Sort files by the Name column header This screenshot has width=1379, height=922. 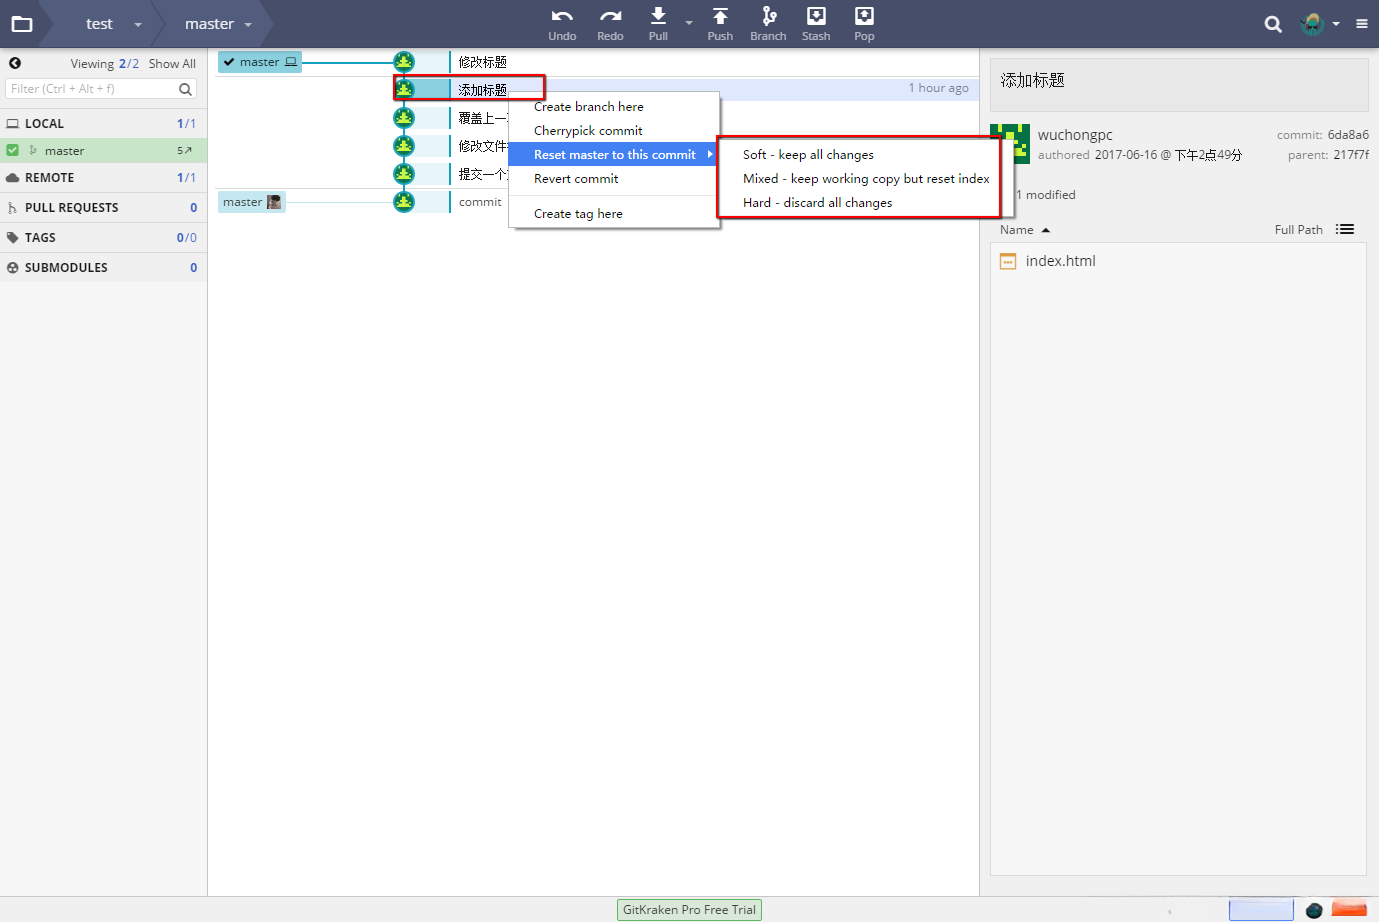click(1025, 230)
